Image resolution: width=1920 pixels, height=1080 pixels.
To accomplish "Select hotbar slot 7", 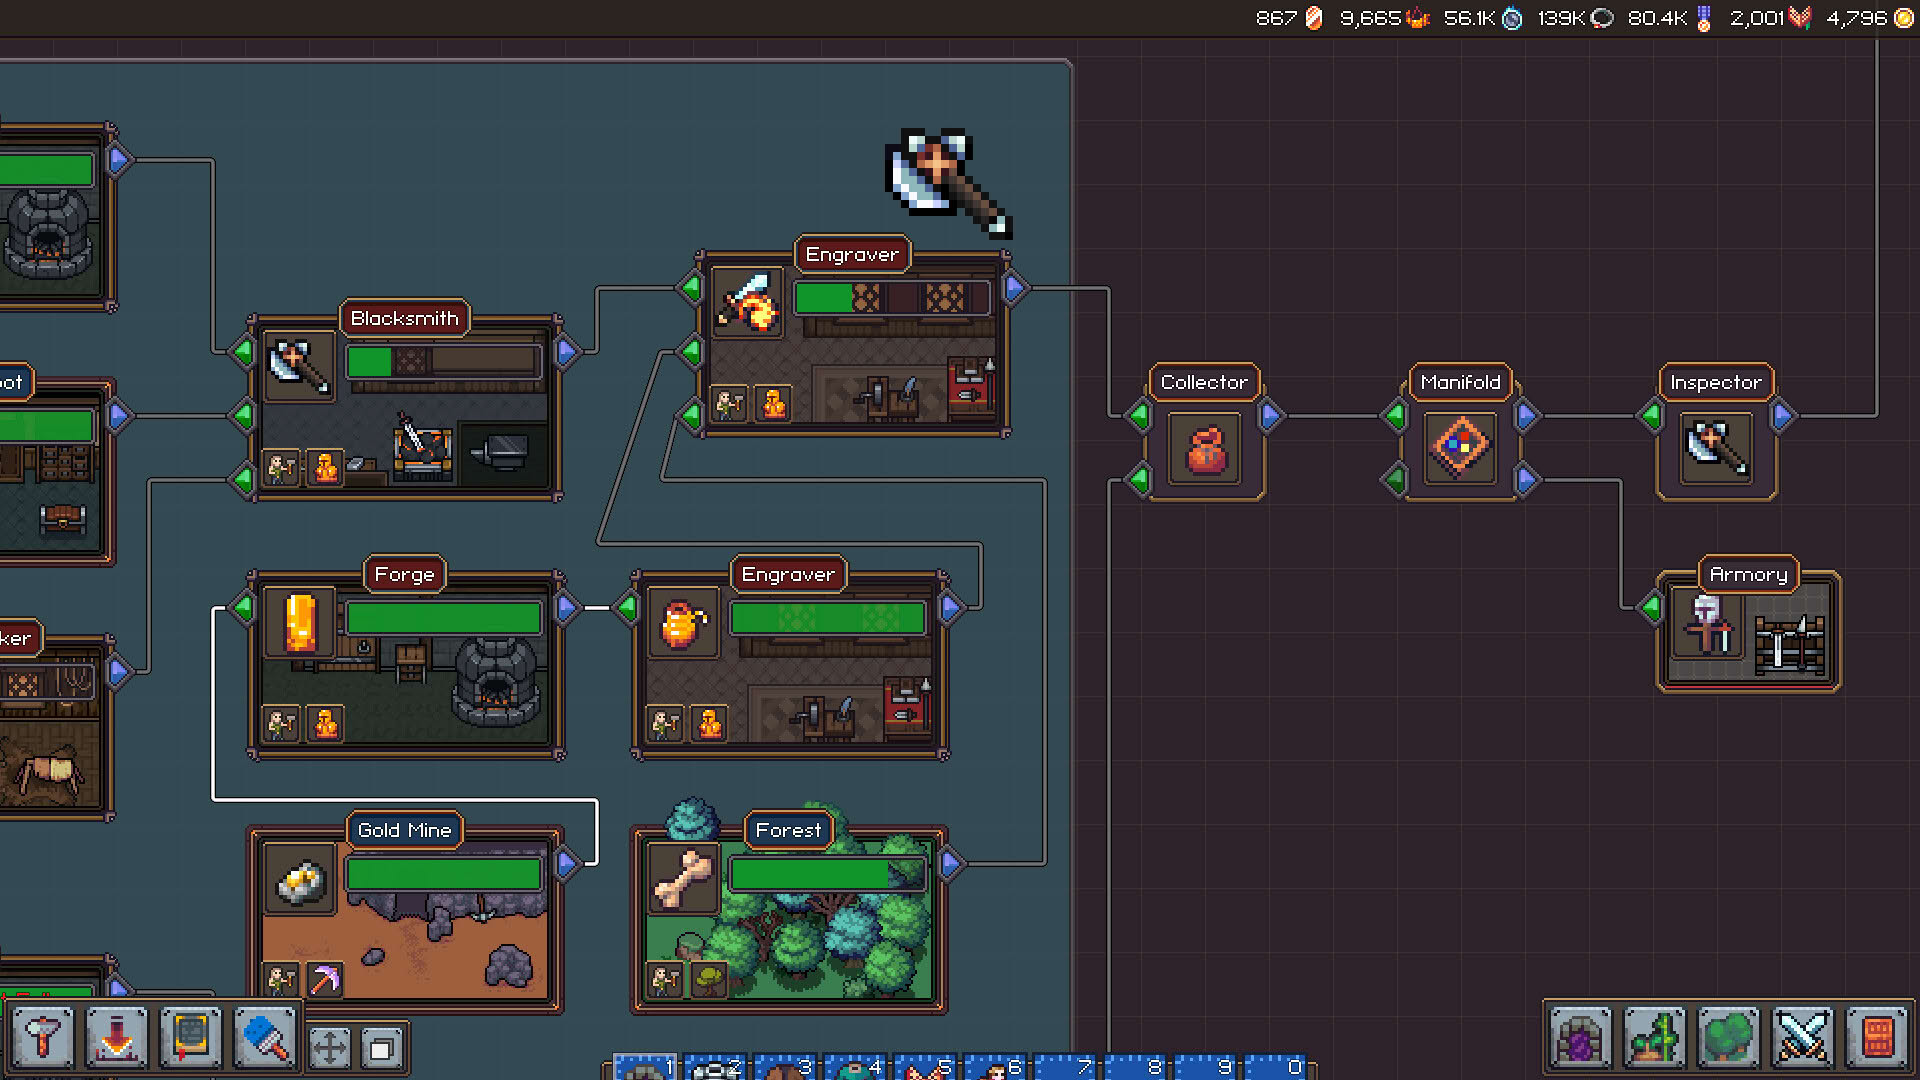I will point(1065,1066).
